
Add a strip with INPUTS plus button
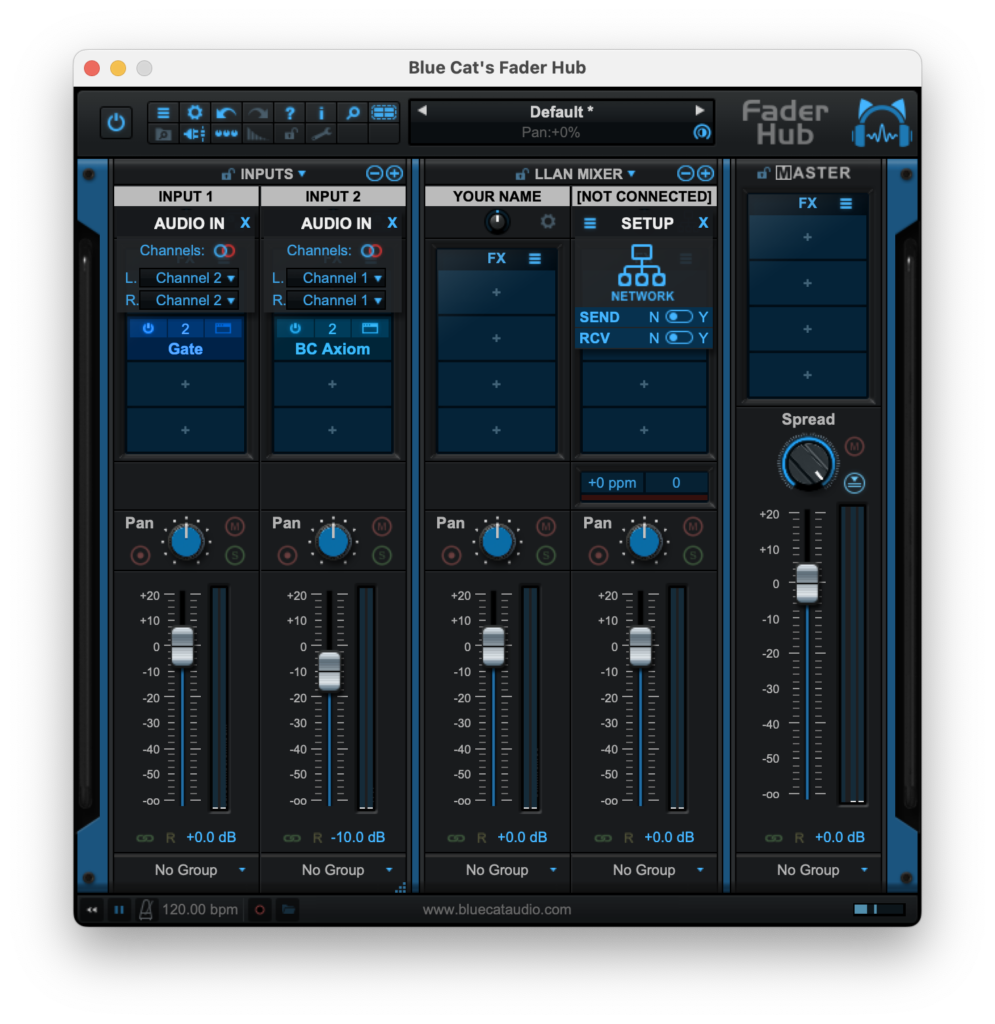pyautogui.click(x=394, y=173)
